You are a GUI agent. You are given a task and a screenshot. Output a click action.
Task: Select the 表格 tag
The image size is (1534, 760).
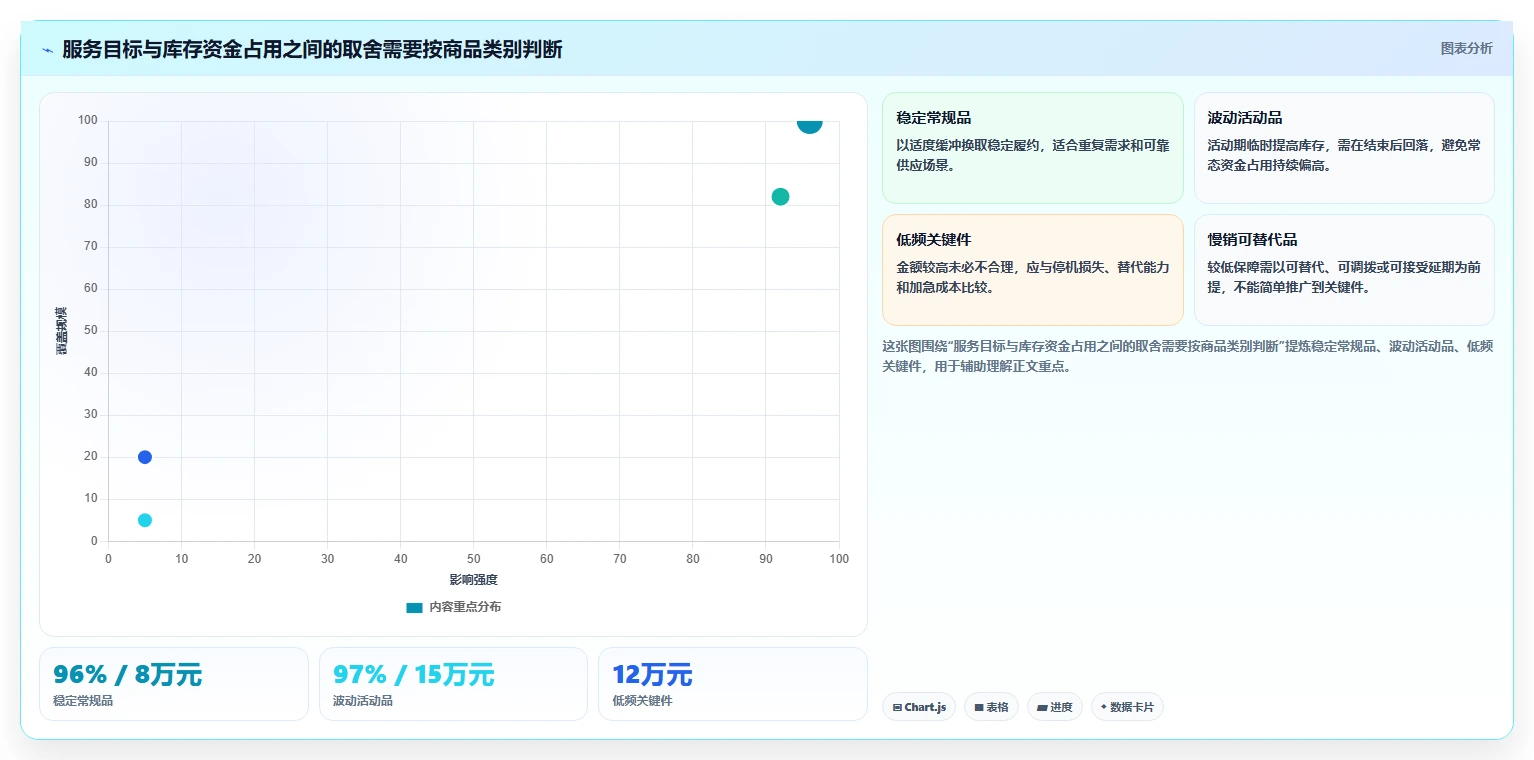pyautogui.click(x=991, y=707)
